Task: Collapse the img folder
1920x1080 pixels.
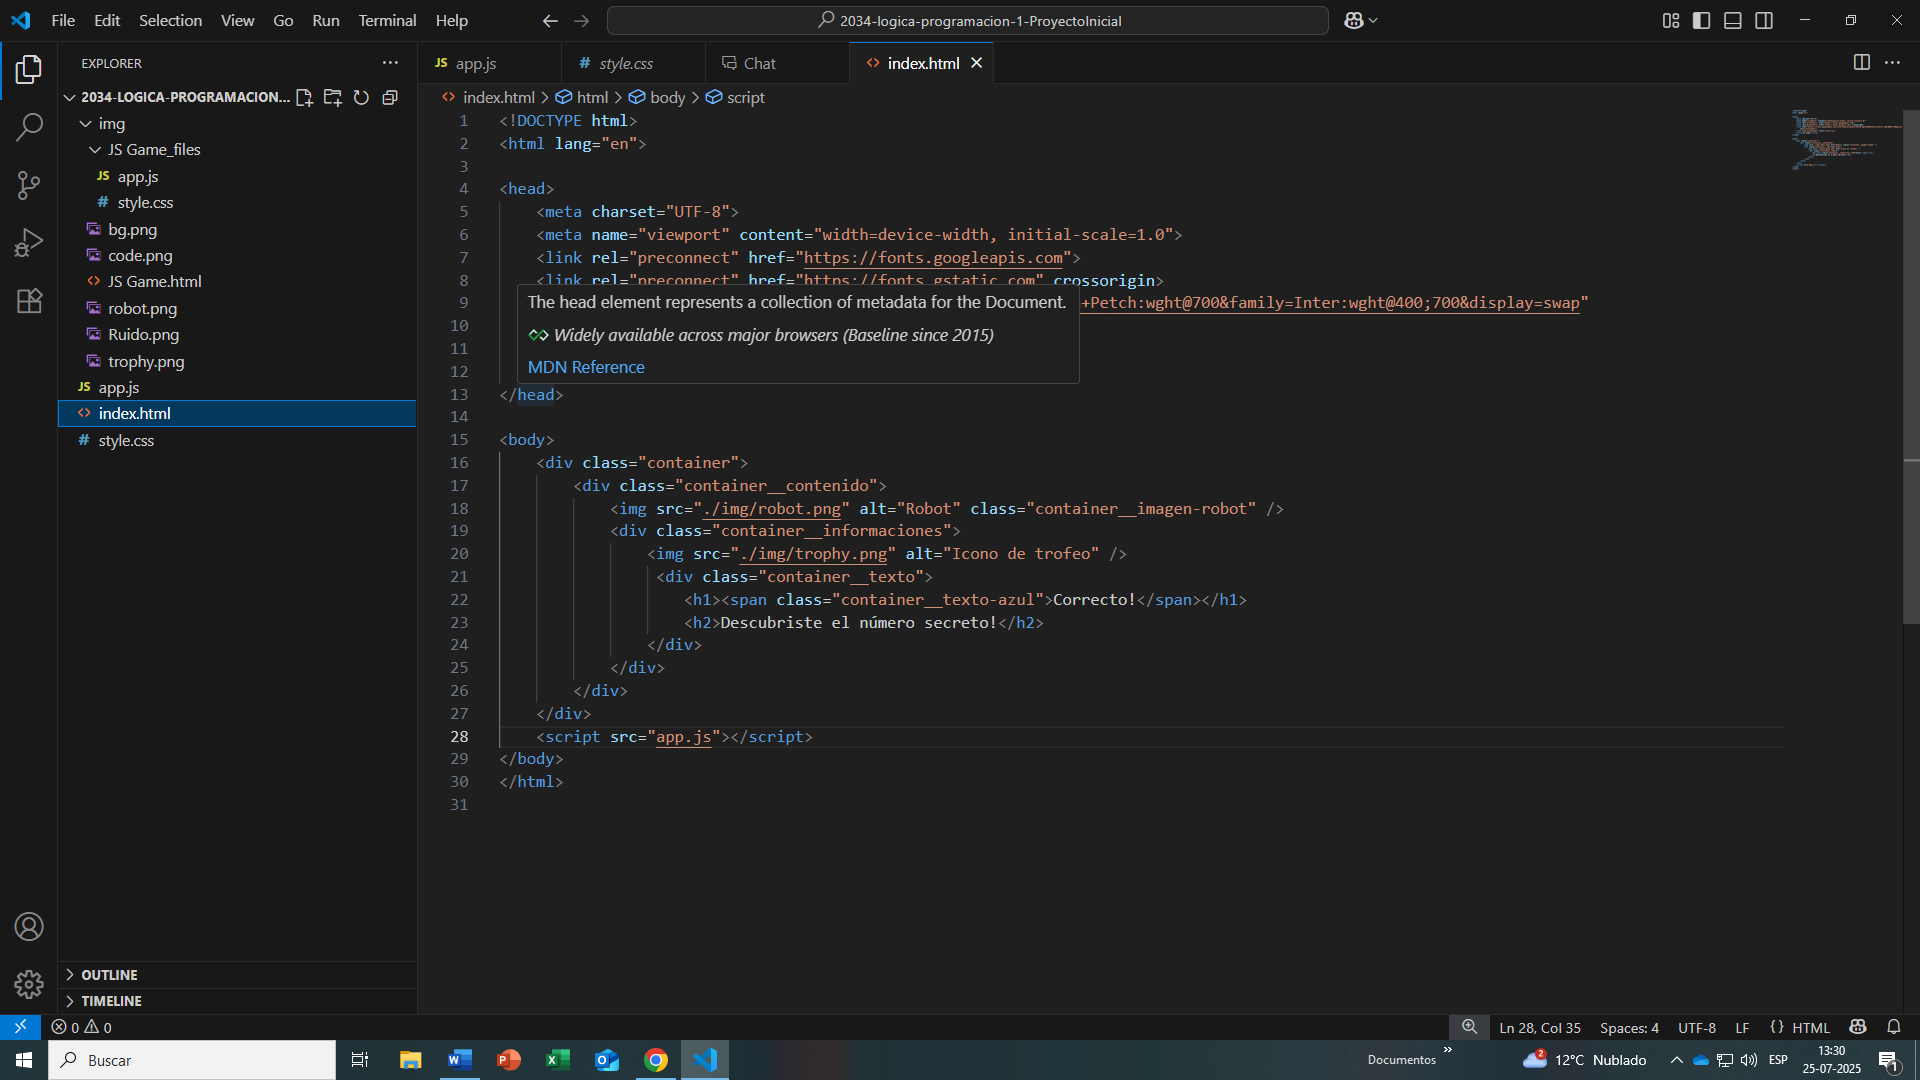Action: tap(86, 124)
